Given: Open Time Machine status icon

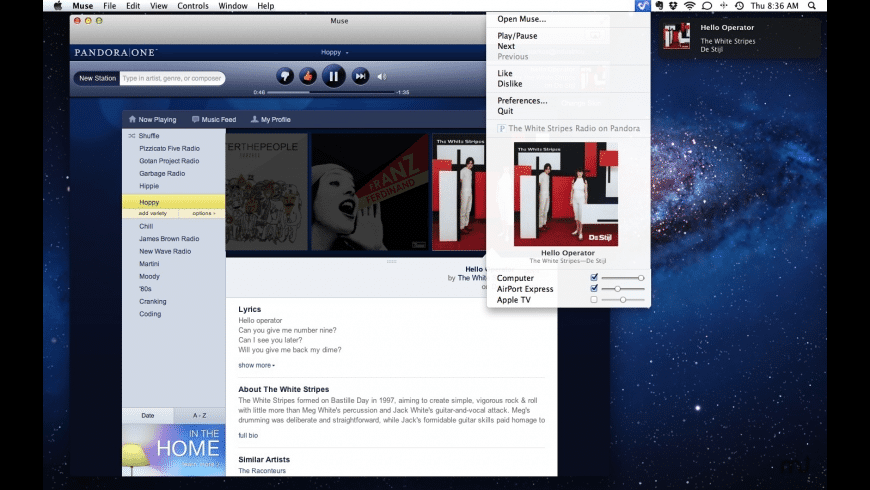Looking at the screenshot, I should 739,6.
